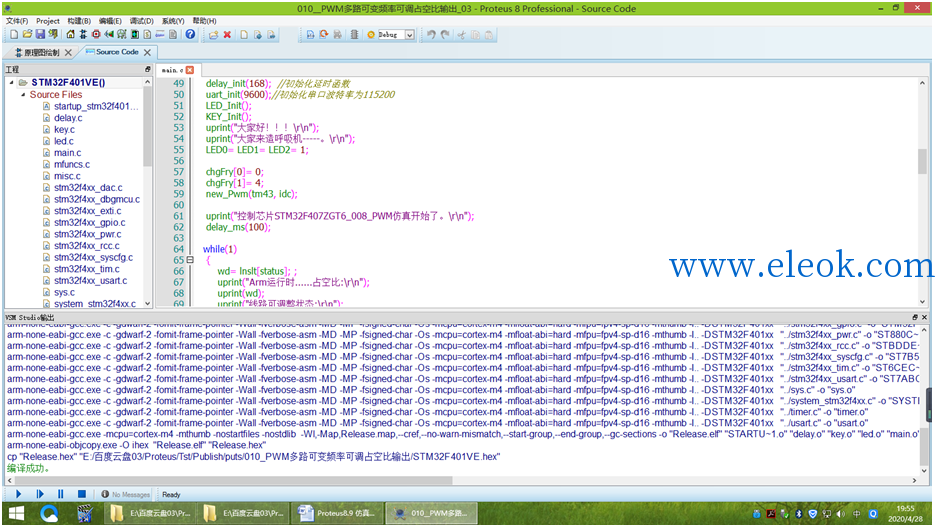Click the code editor scroll-down arrow
This screenshot has width=935, height=527.
click(x=922, y=302)
